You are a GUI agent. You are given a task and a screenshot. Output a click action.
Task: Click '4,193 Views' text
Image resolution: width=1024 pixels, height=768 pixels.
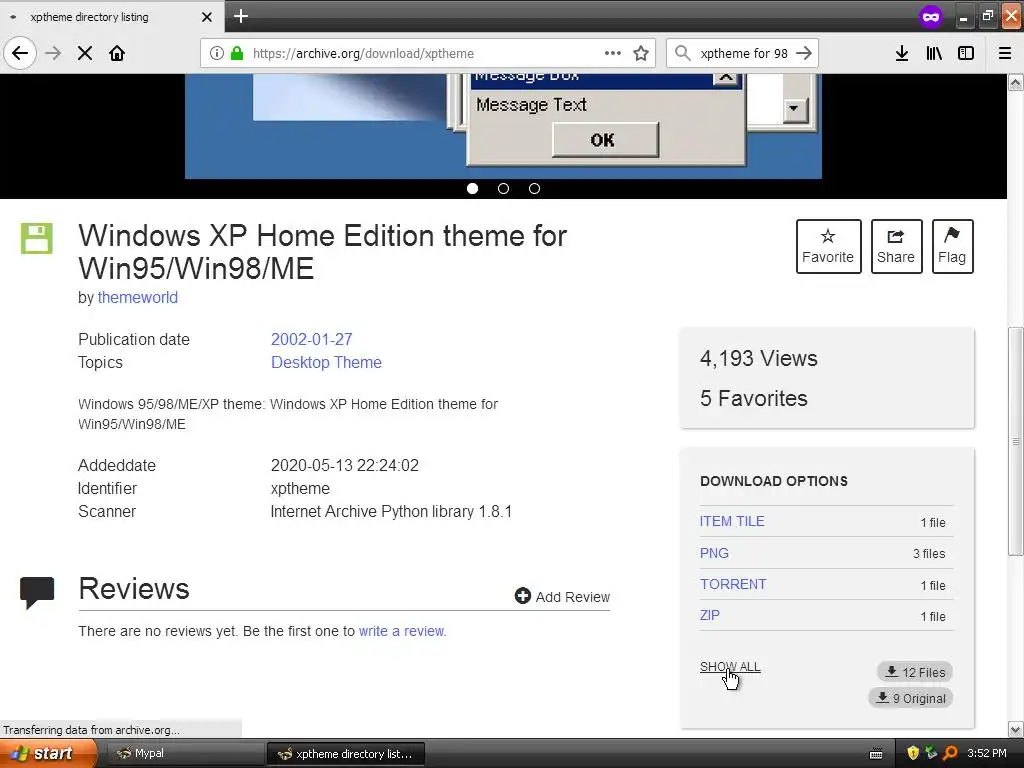[x=758, y=359]
